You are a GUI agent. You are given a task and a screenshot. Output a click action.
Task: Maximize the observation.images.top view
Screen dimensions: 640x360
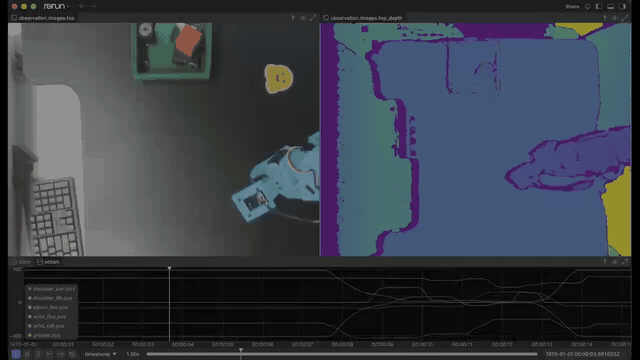(313, 18)
